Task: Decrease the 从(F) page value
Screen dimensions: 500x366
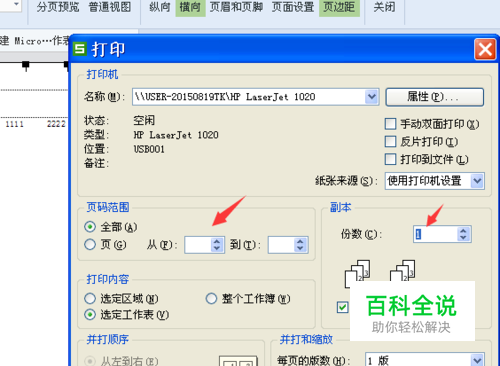Action: click(x=217, y=249)
